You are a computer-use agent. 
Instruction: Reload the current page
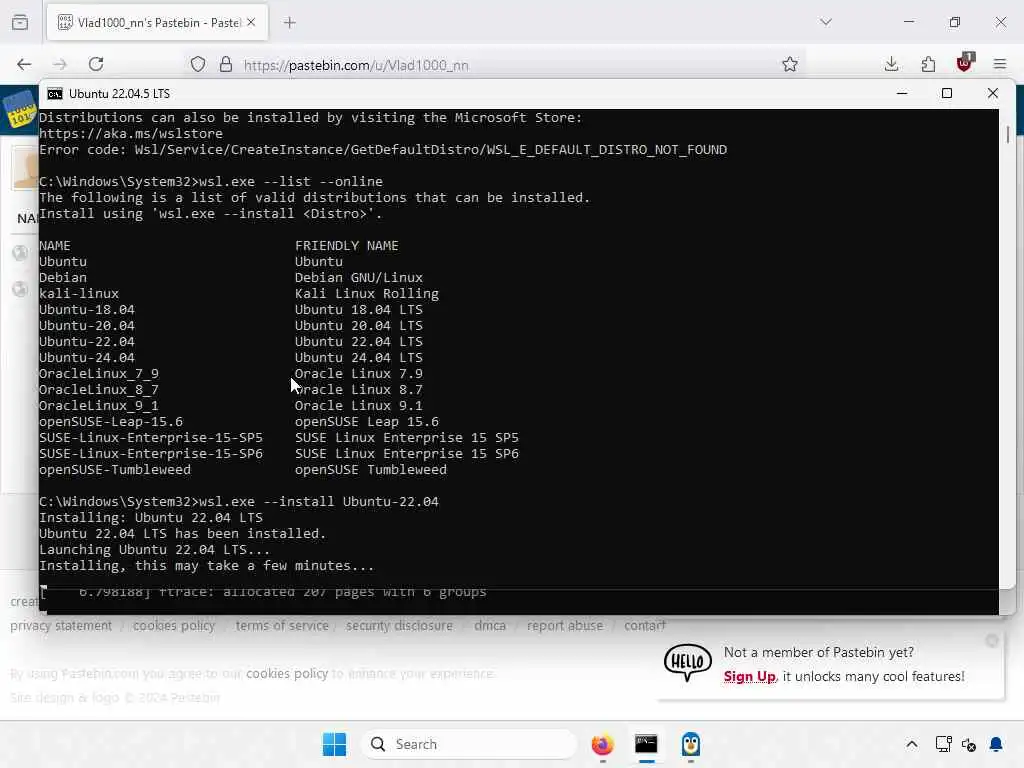pos(96,64)
